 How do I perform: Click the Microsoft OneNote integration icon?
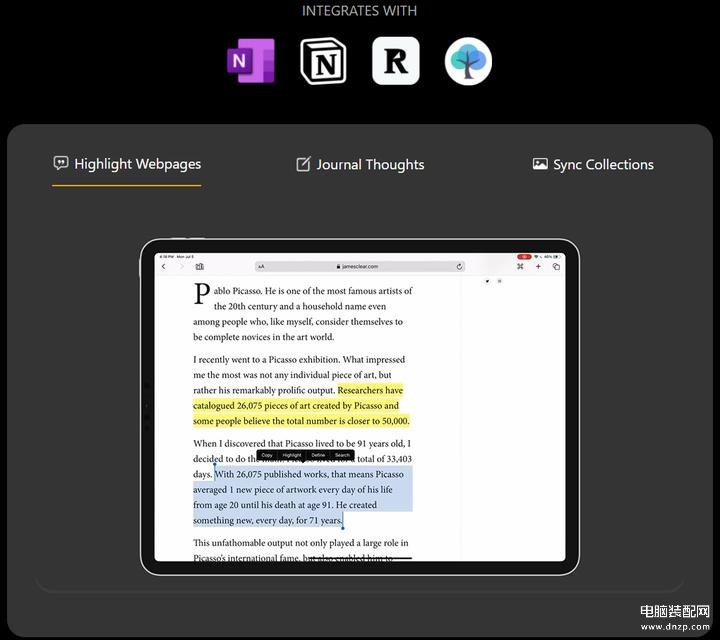[x=251, y=61]
